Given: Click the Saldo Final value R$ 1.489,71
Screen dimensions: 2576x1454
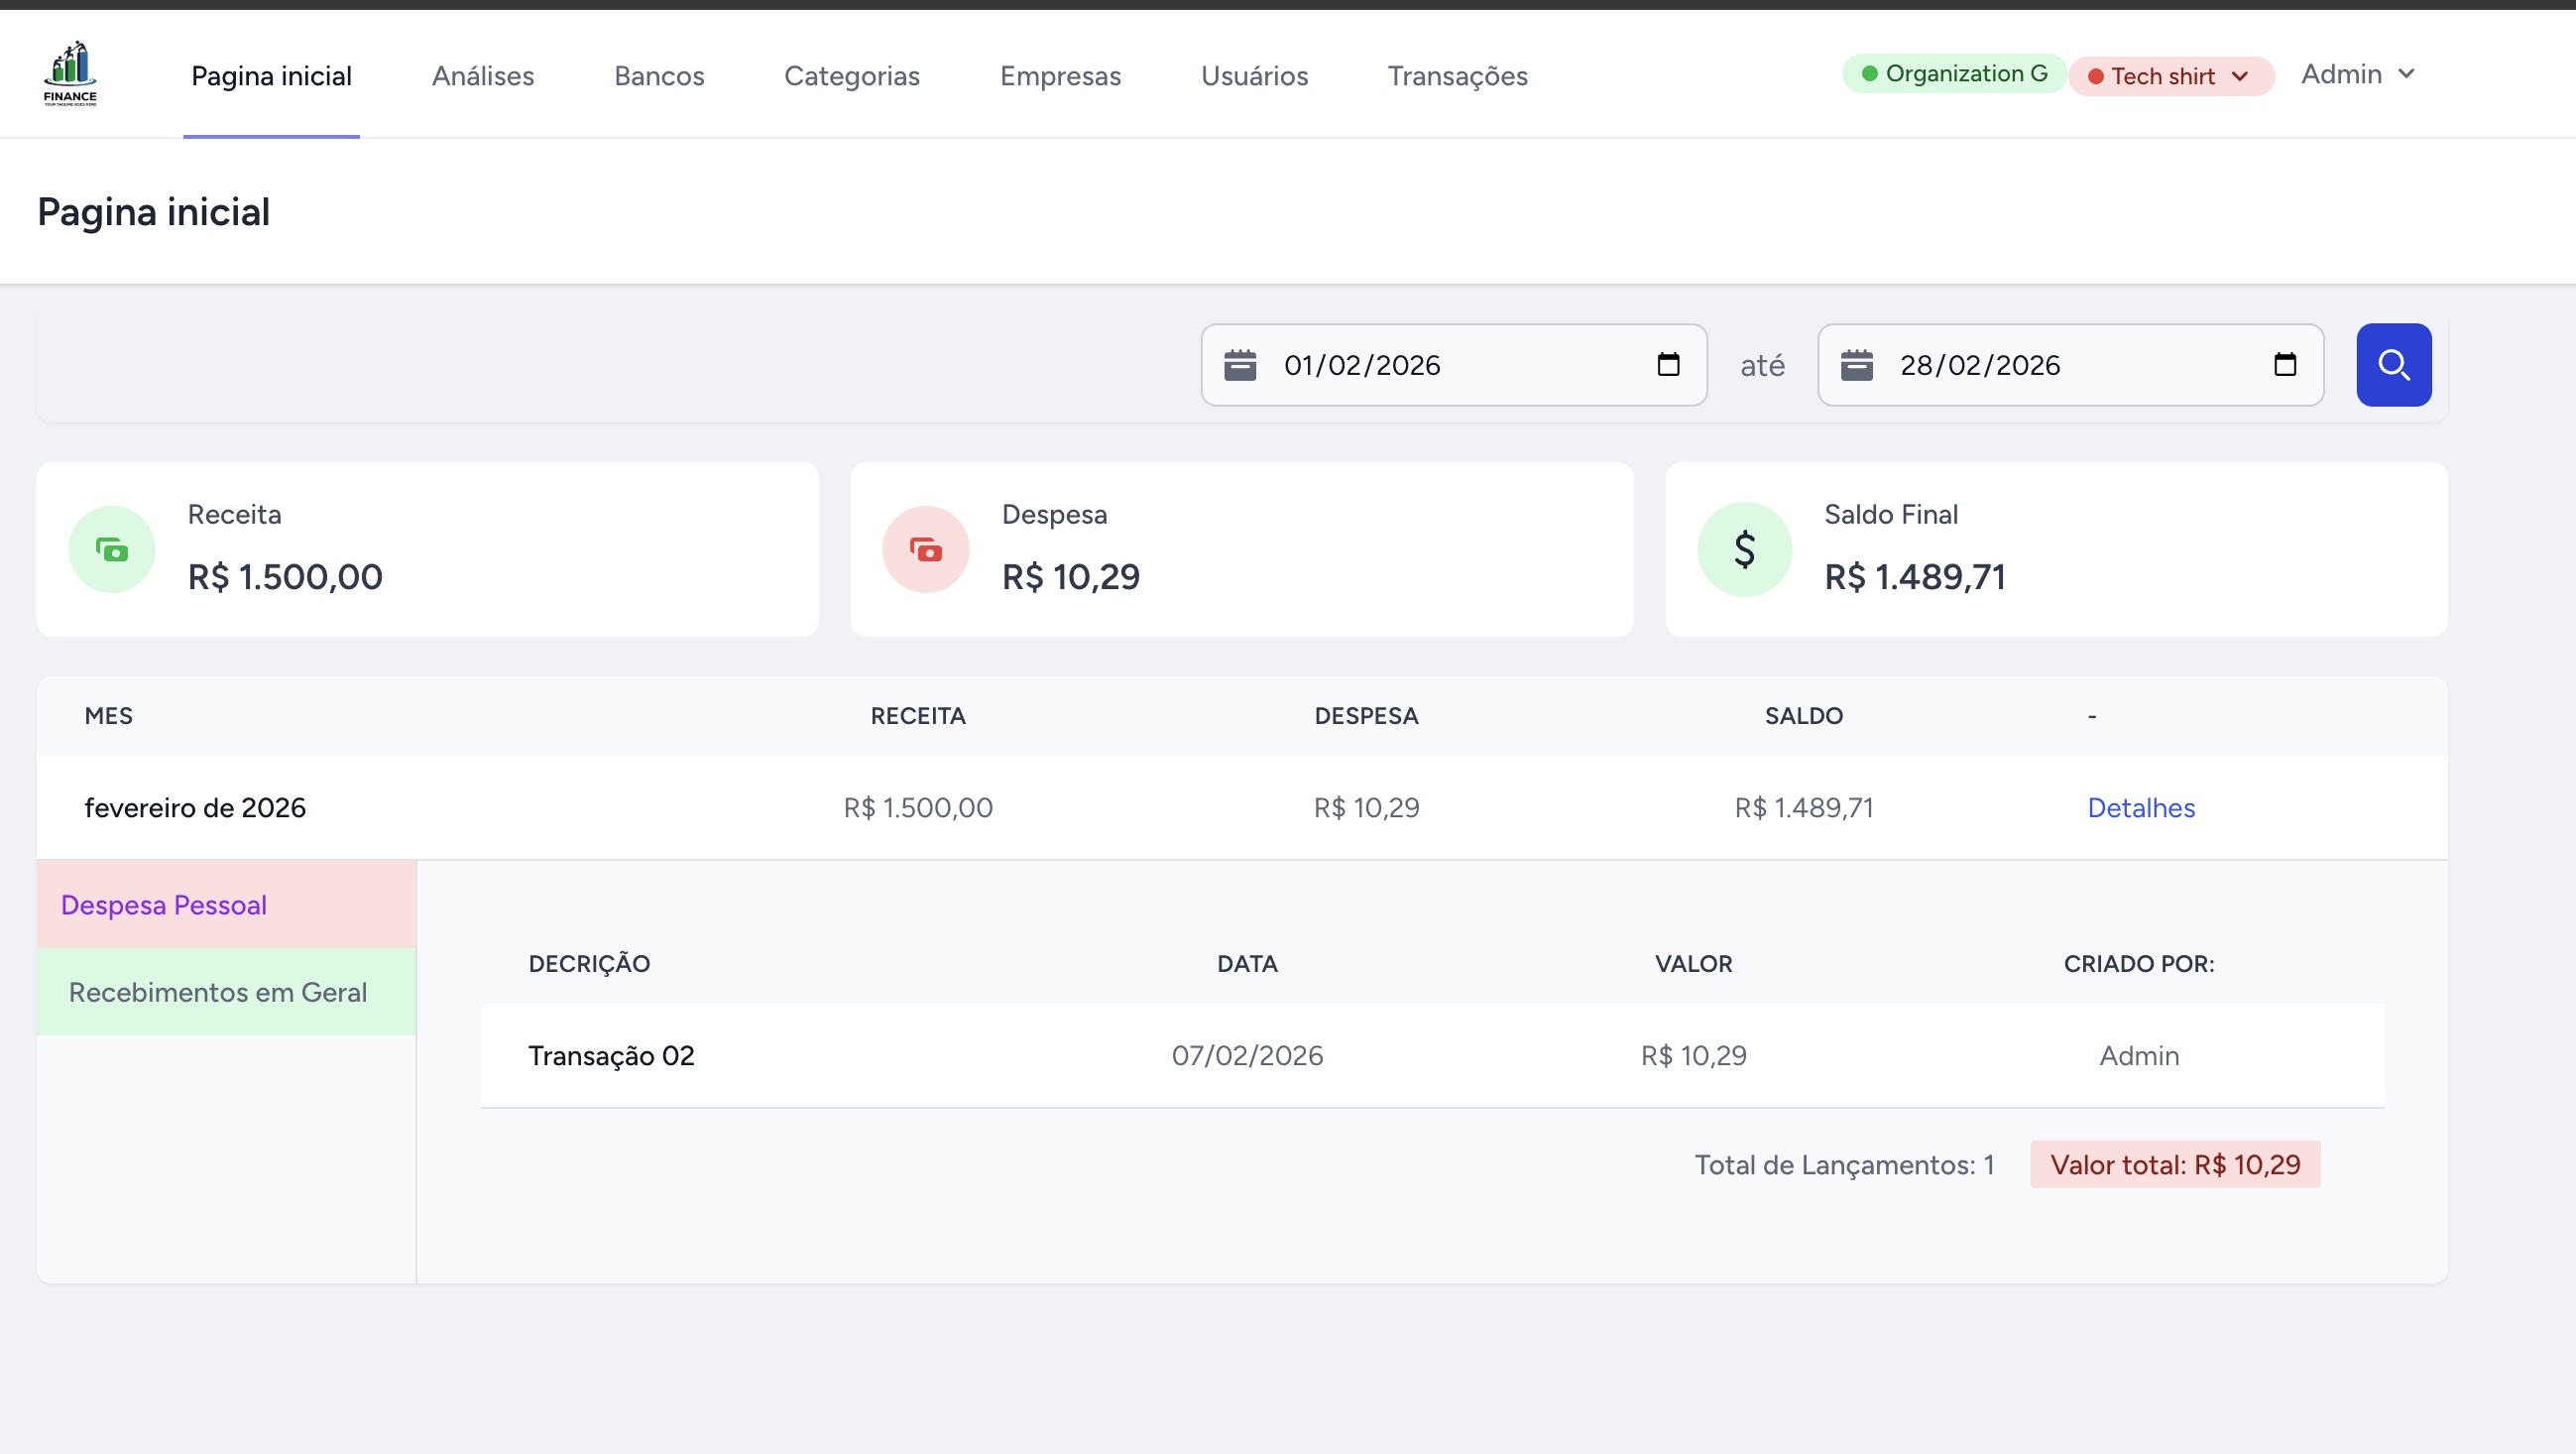Looking at the screenshot, I should (x=1915, y=577).
